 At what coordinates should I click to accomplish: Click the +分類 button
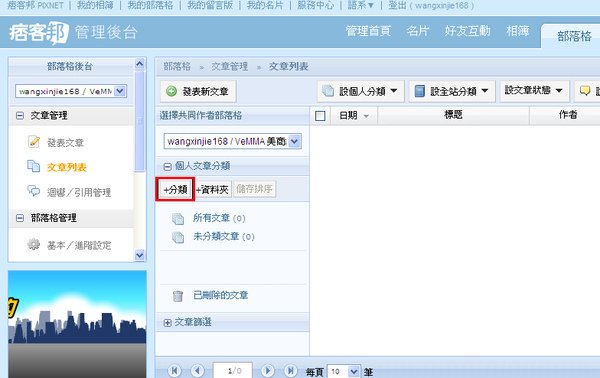pos(175,189)
